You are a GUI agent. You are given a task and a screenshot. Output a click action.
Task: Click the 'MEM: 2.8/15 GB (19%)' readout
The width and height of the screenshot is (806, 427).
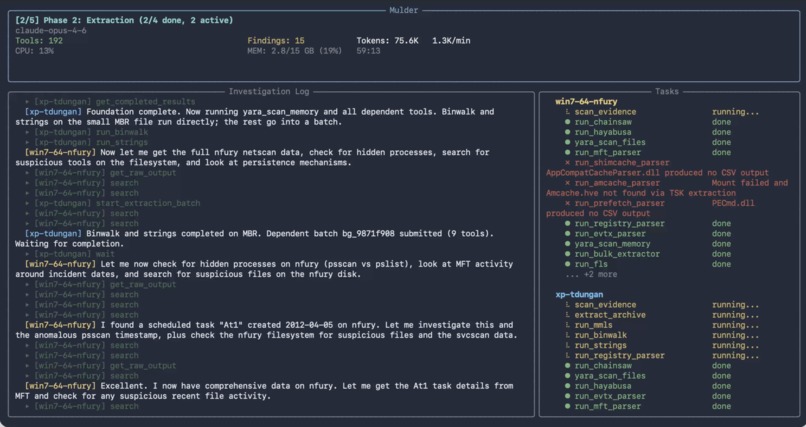pos(295,51)
